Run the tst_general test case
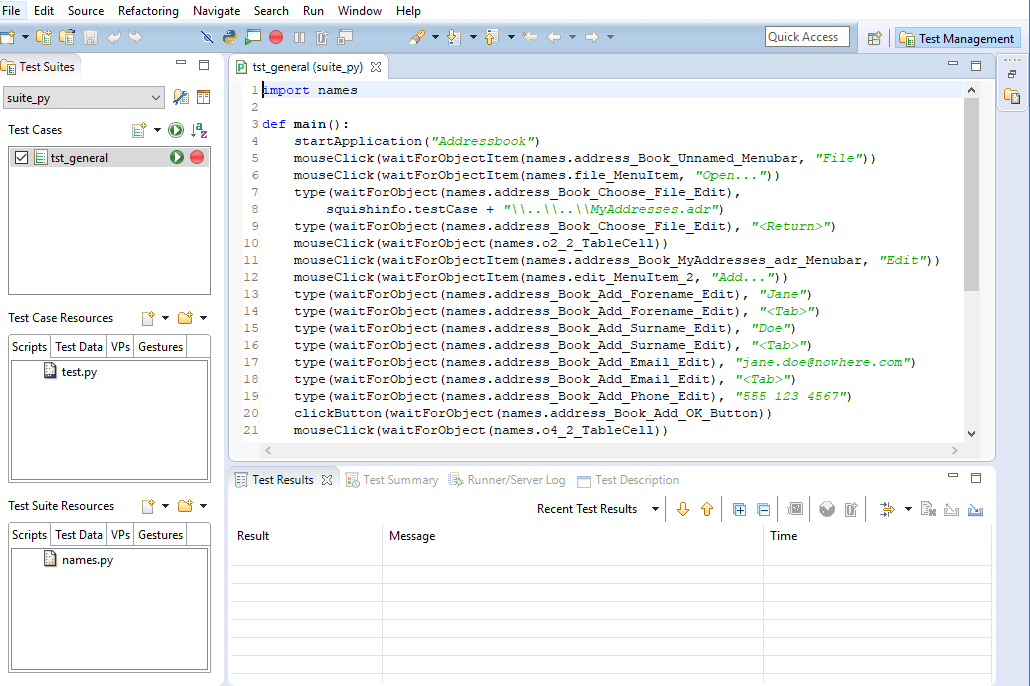The height and width of the screenshot is (686, 1030). pos(177,157)
